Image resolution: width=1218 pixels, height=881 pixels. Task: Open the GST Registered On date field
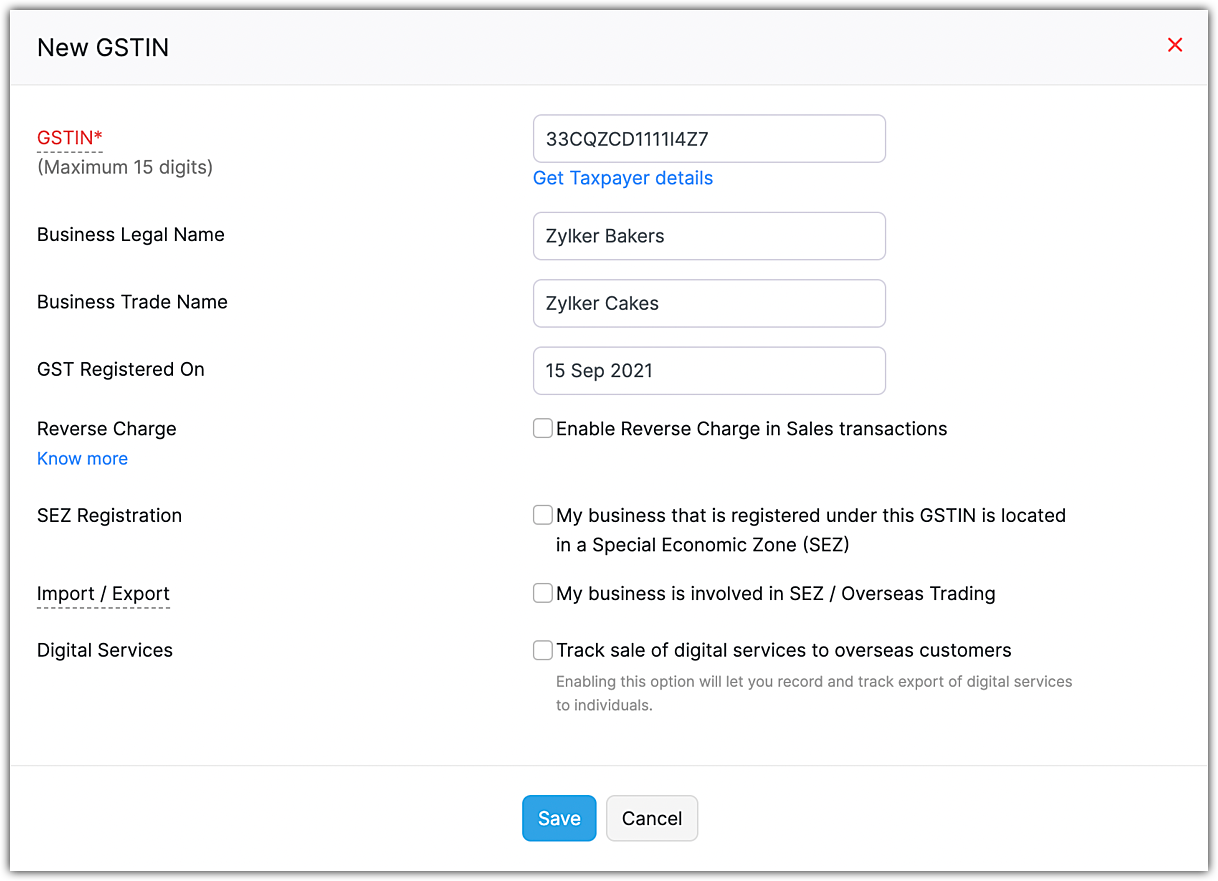tap(709, 371)
